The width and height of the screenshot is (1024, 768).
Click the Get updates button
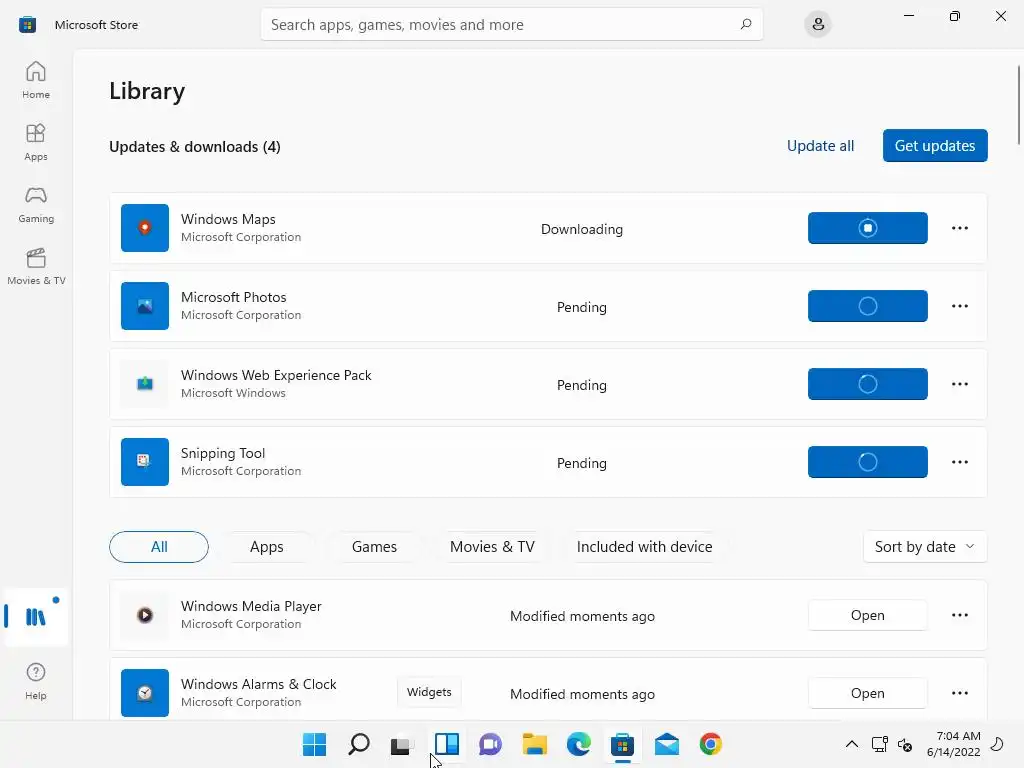coord(935,146)
